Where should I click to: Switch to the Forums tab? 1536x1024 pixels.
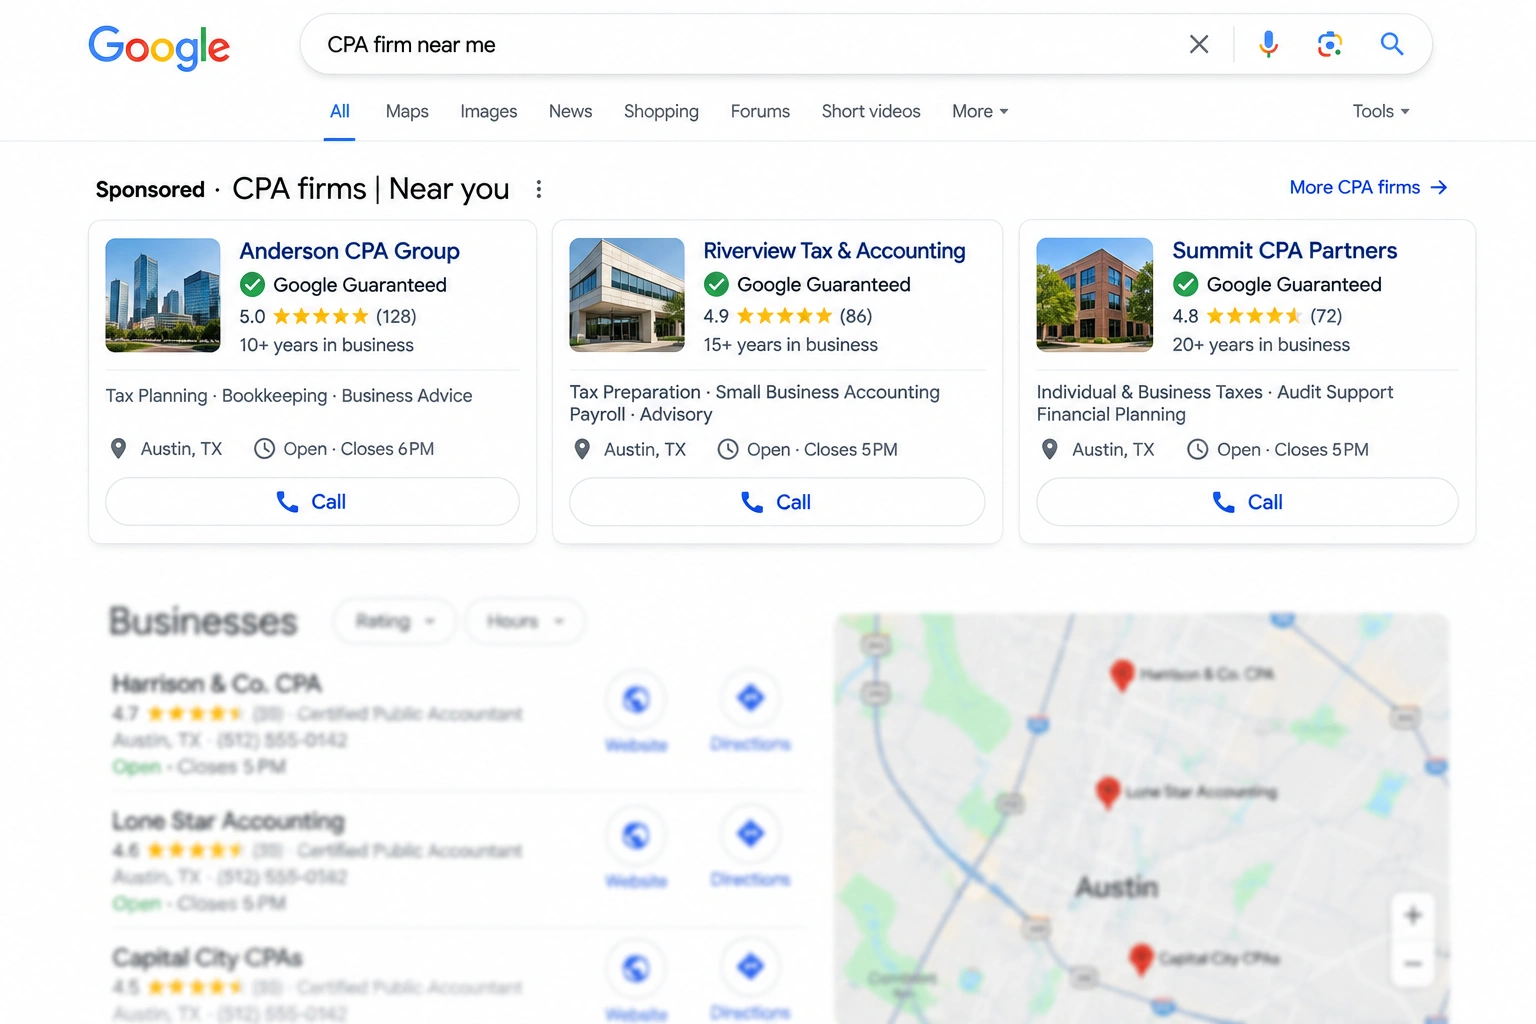point(760,111)
